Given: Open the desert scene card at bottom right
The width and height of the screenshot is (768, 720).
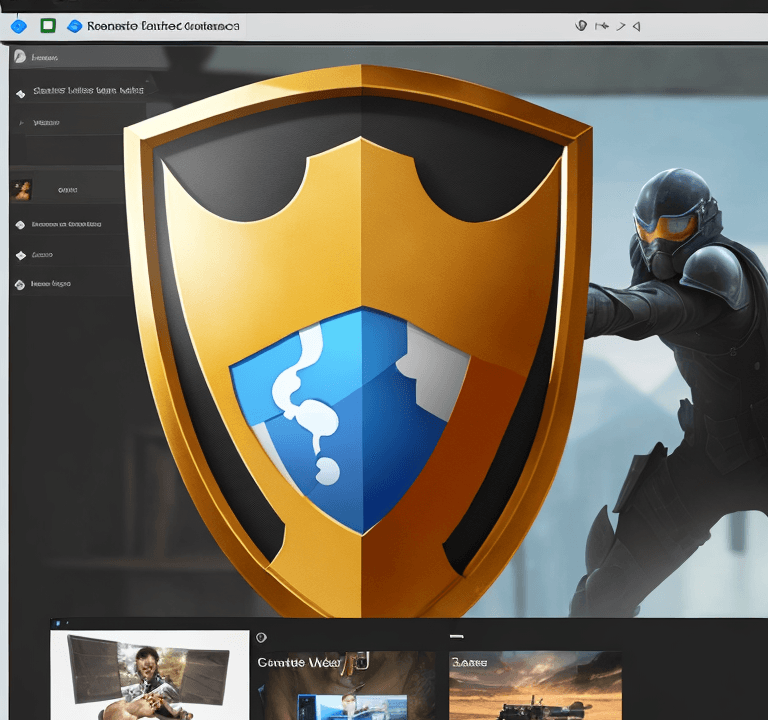Looking at the screenshot, I should pyautogui.click(x=535, y=685).
